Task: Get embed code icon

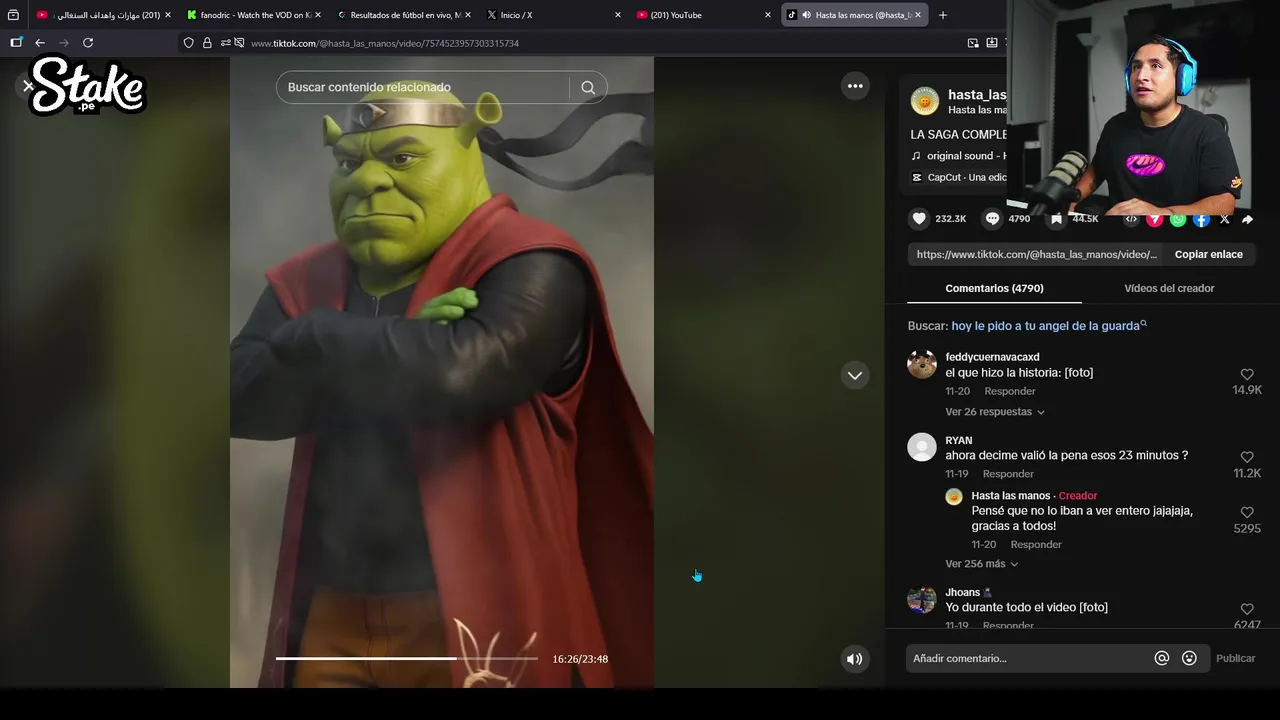Action: click(x=1131, y=219)
